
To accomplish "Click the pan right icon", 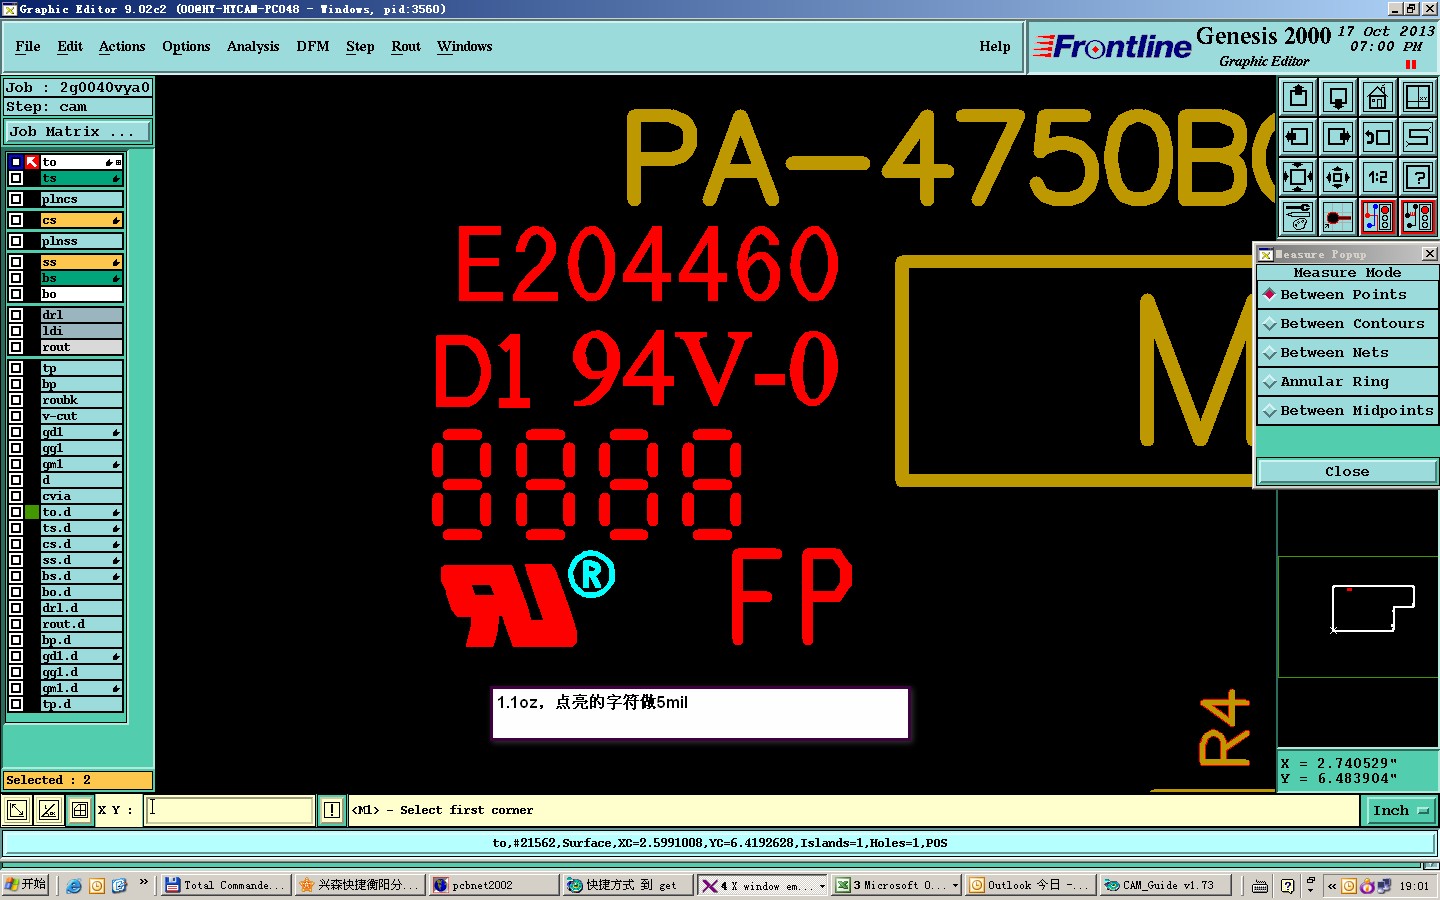I will click(1338, 137).
